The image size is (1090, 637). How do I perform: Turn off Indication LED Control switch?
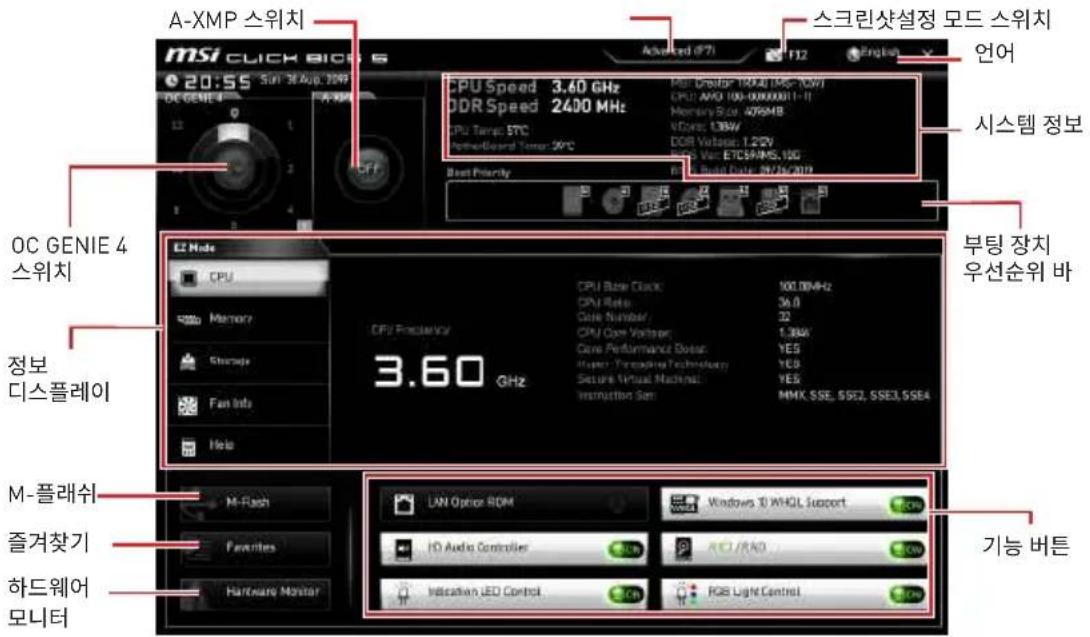625,595
